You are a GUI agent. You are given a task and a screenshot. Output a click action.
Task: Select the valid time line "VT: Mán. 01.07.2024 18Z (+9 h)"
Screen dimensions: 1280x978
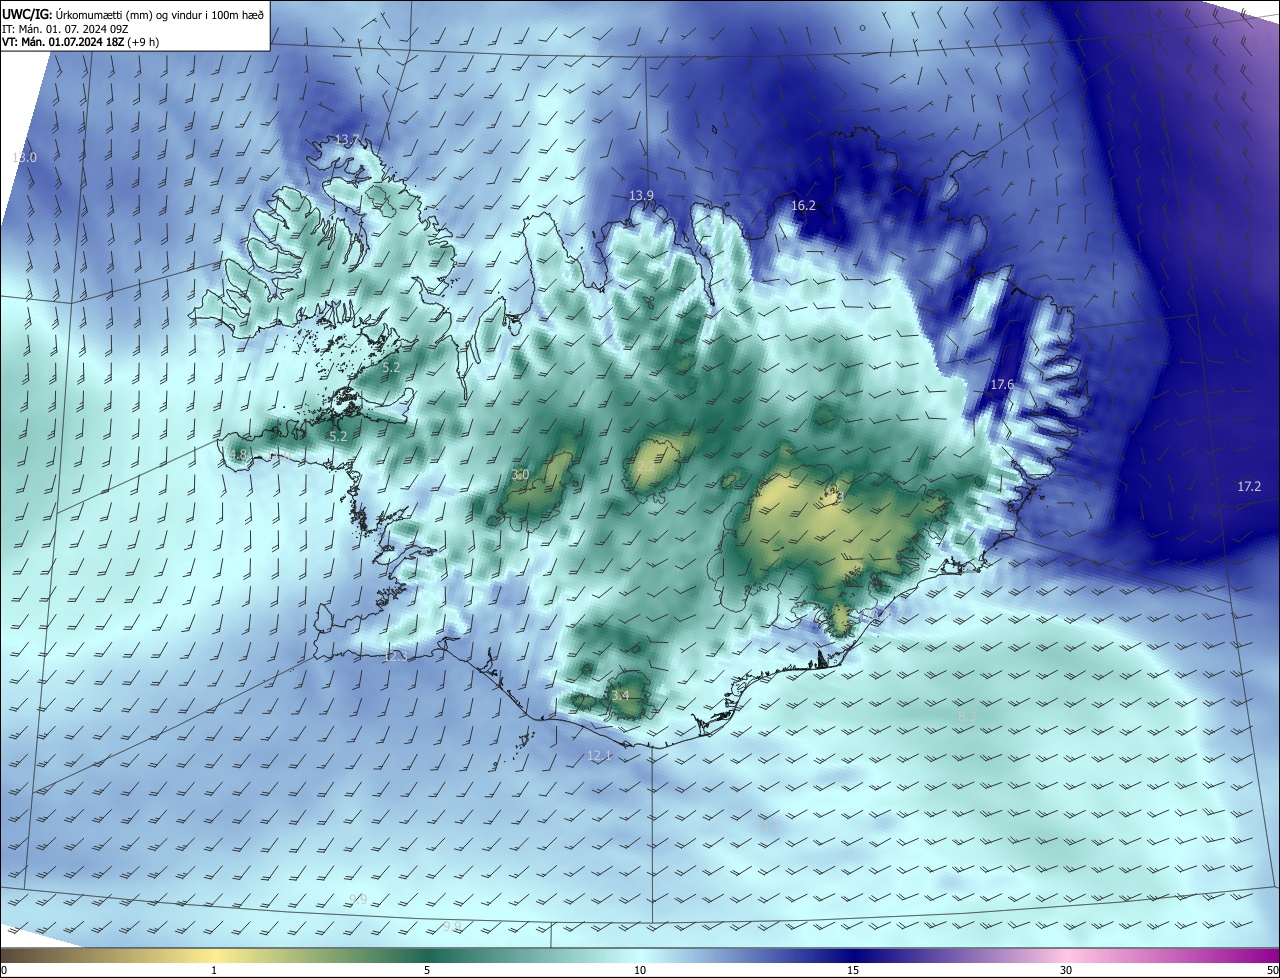coord(80,42)
